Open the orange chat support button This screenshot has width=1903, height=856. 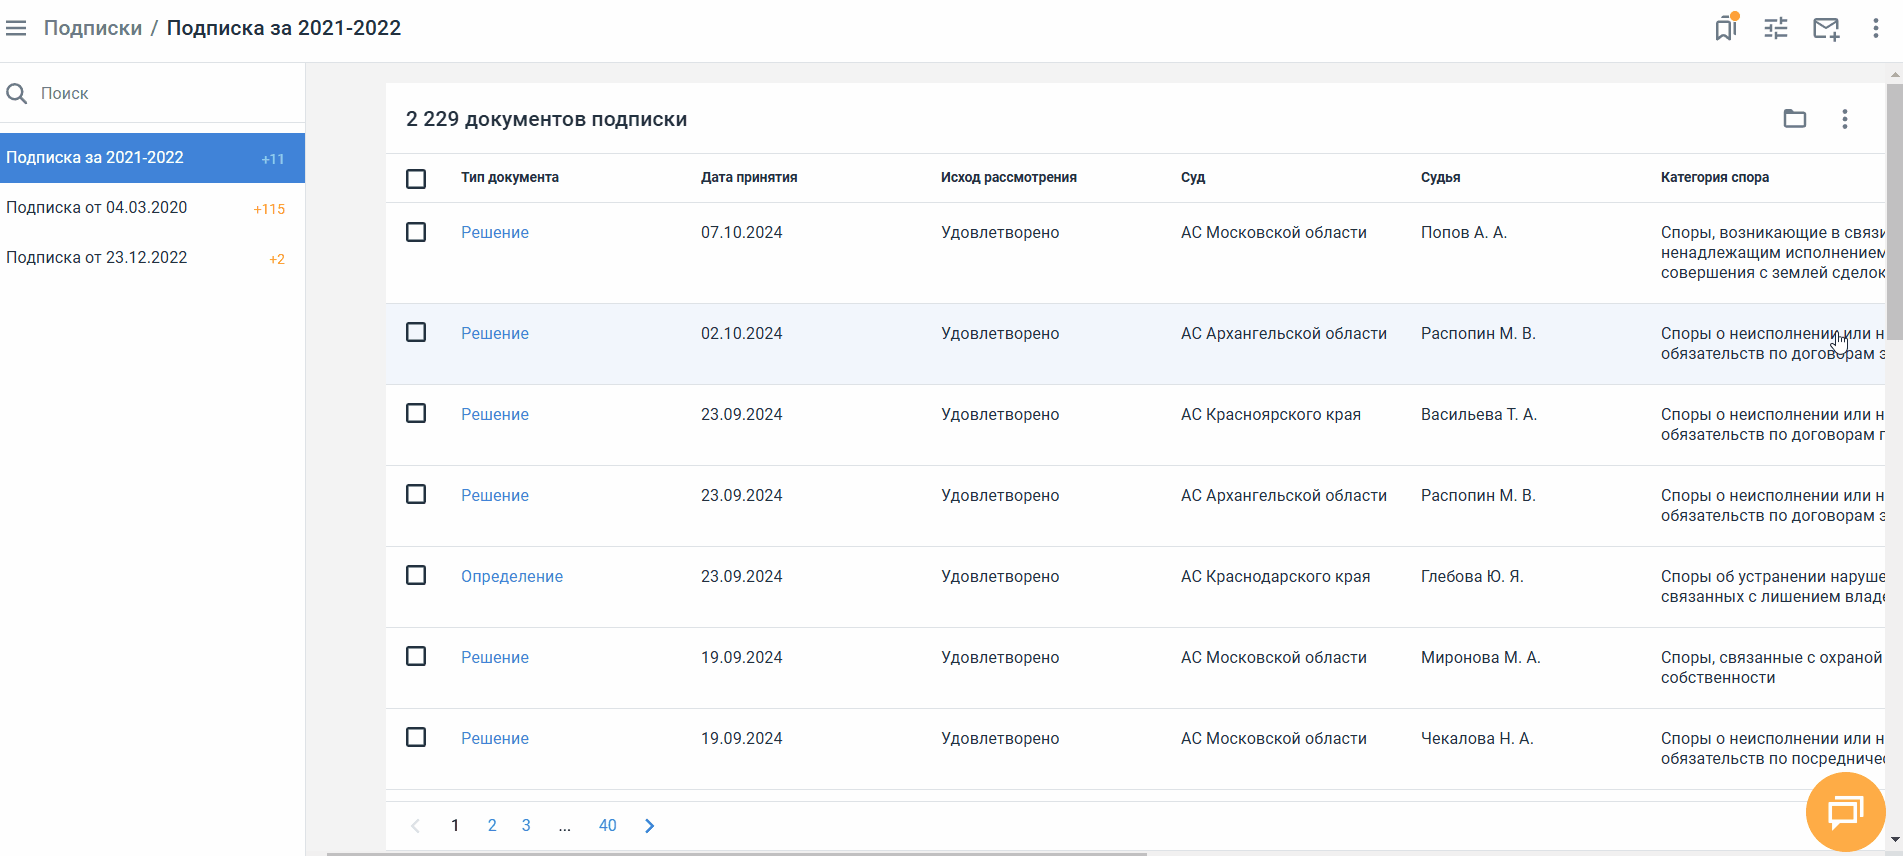1846,812
